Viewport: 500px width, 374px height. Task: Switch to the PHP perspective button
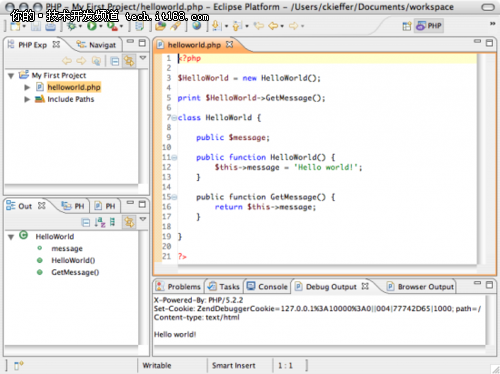point(429,26)
